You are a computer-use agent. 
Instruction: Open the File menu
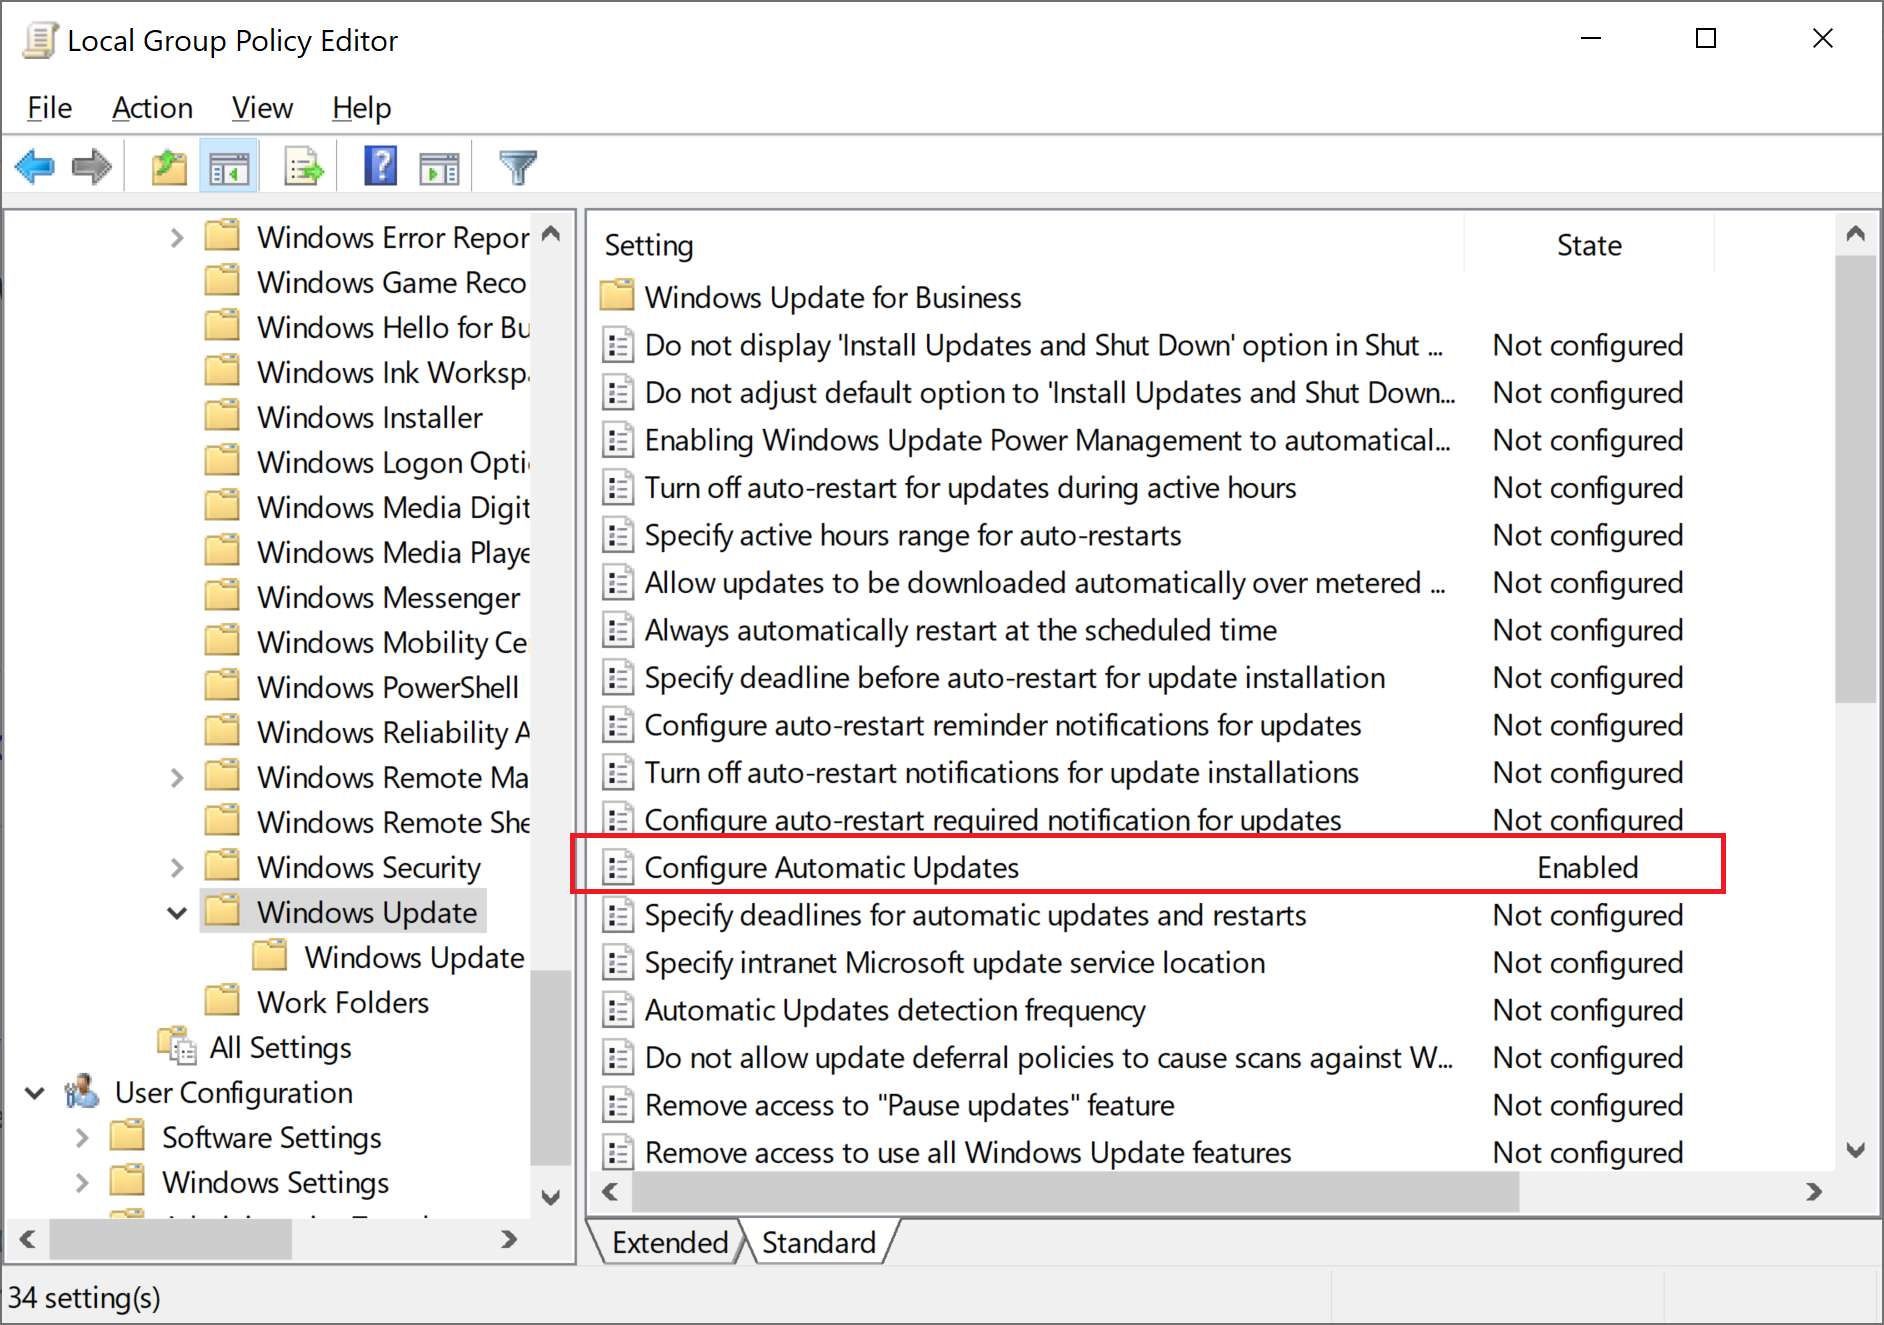[x=49, y=107]
